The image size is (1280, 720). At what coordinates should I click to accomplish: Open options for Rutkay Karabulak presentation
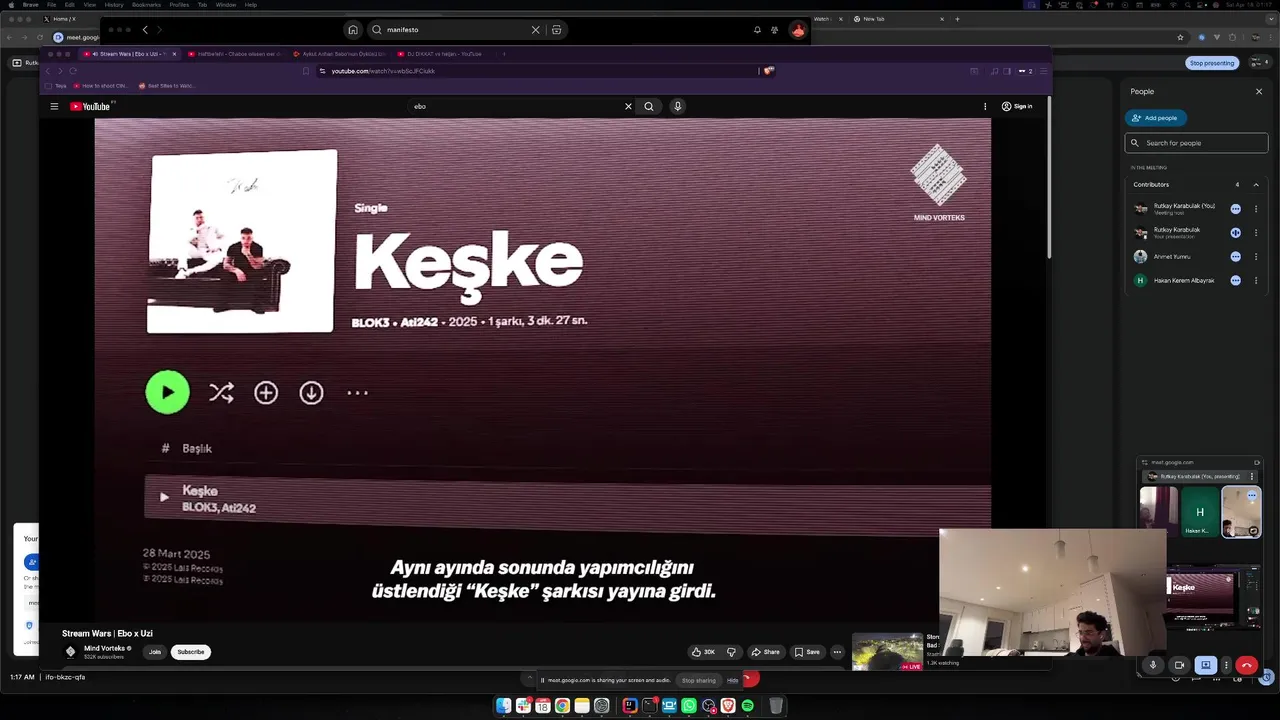tap(1256, 233)
